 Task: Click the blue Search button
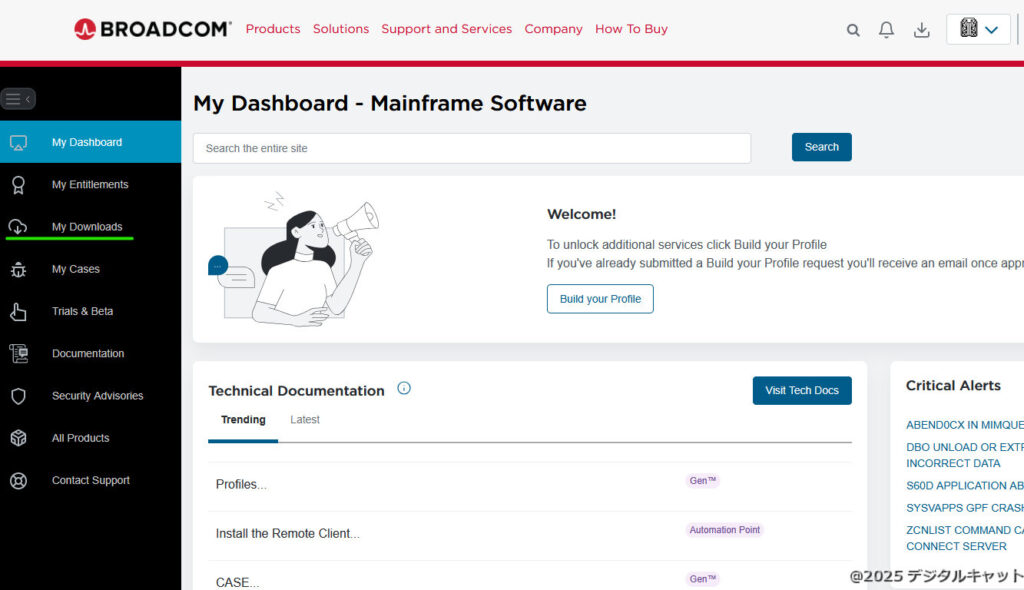[821, 147]
